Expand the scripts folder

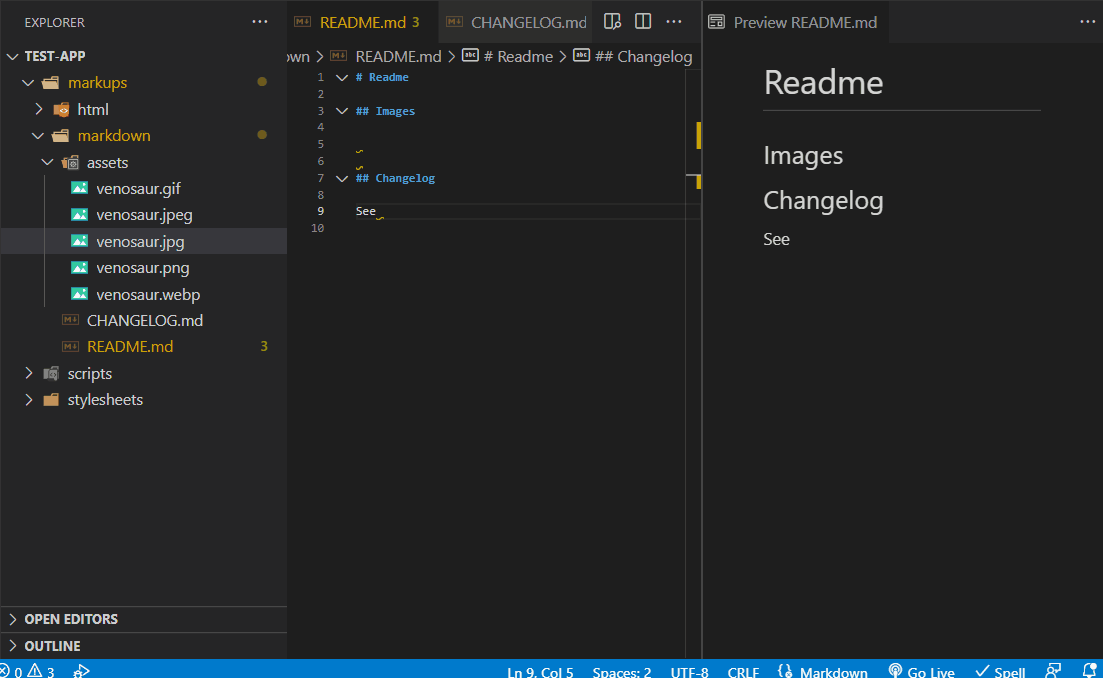(x=29, y=373)
